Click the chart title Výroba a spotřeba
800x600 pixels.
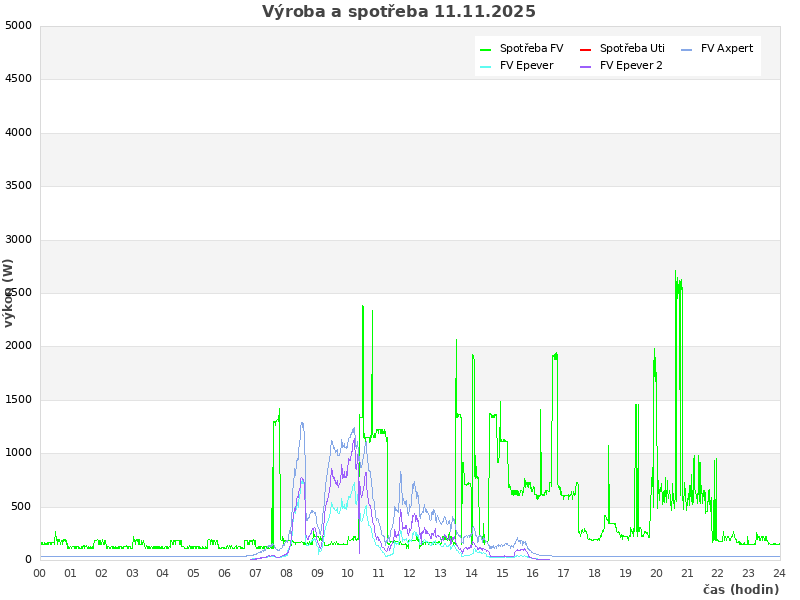(399, 12)
